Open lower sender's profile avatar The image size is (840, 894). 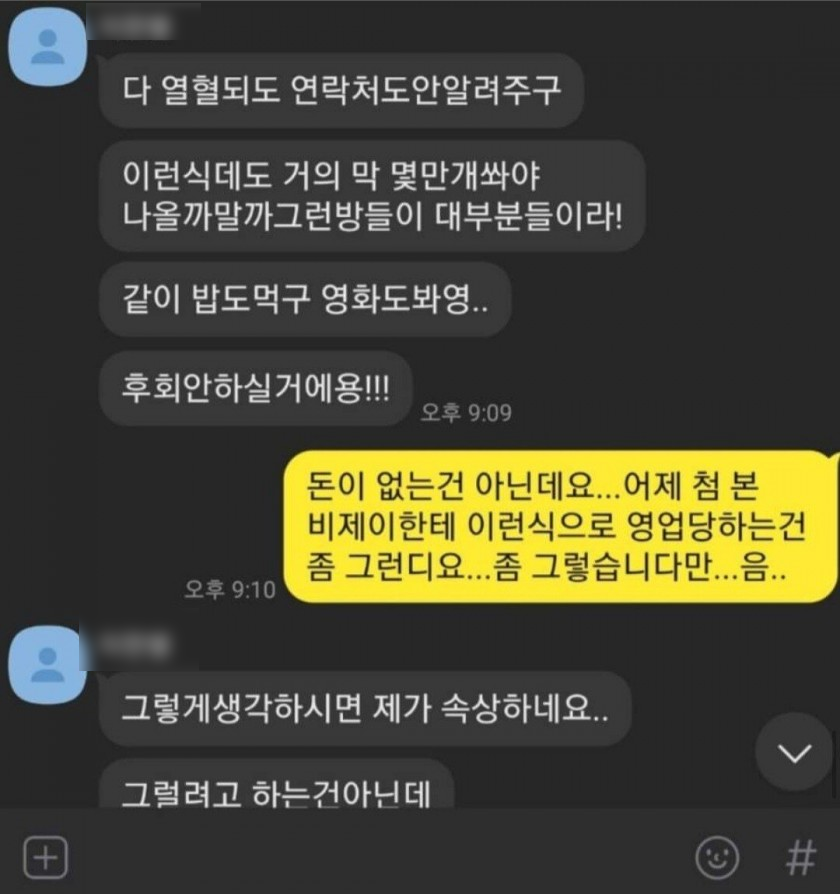(48, 665)
